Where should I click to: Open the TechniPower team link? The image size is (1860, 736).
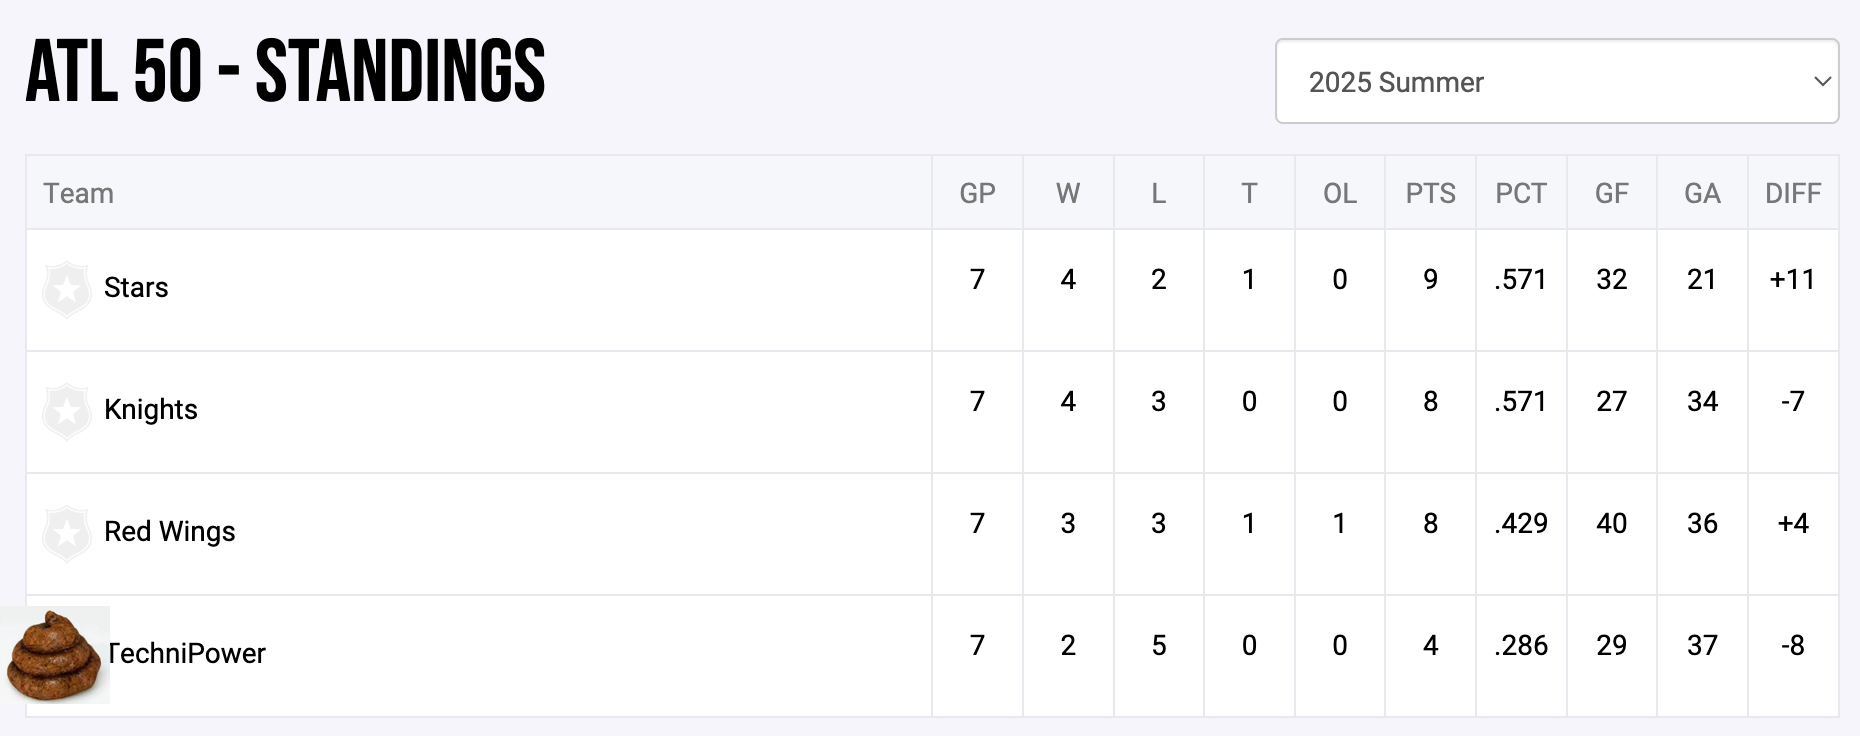point(188,654)
